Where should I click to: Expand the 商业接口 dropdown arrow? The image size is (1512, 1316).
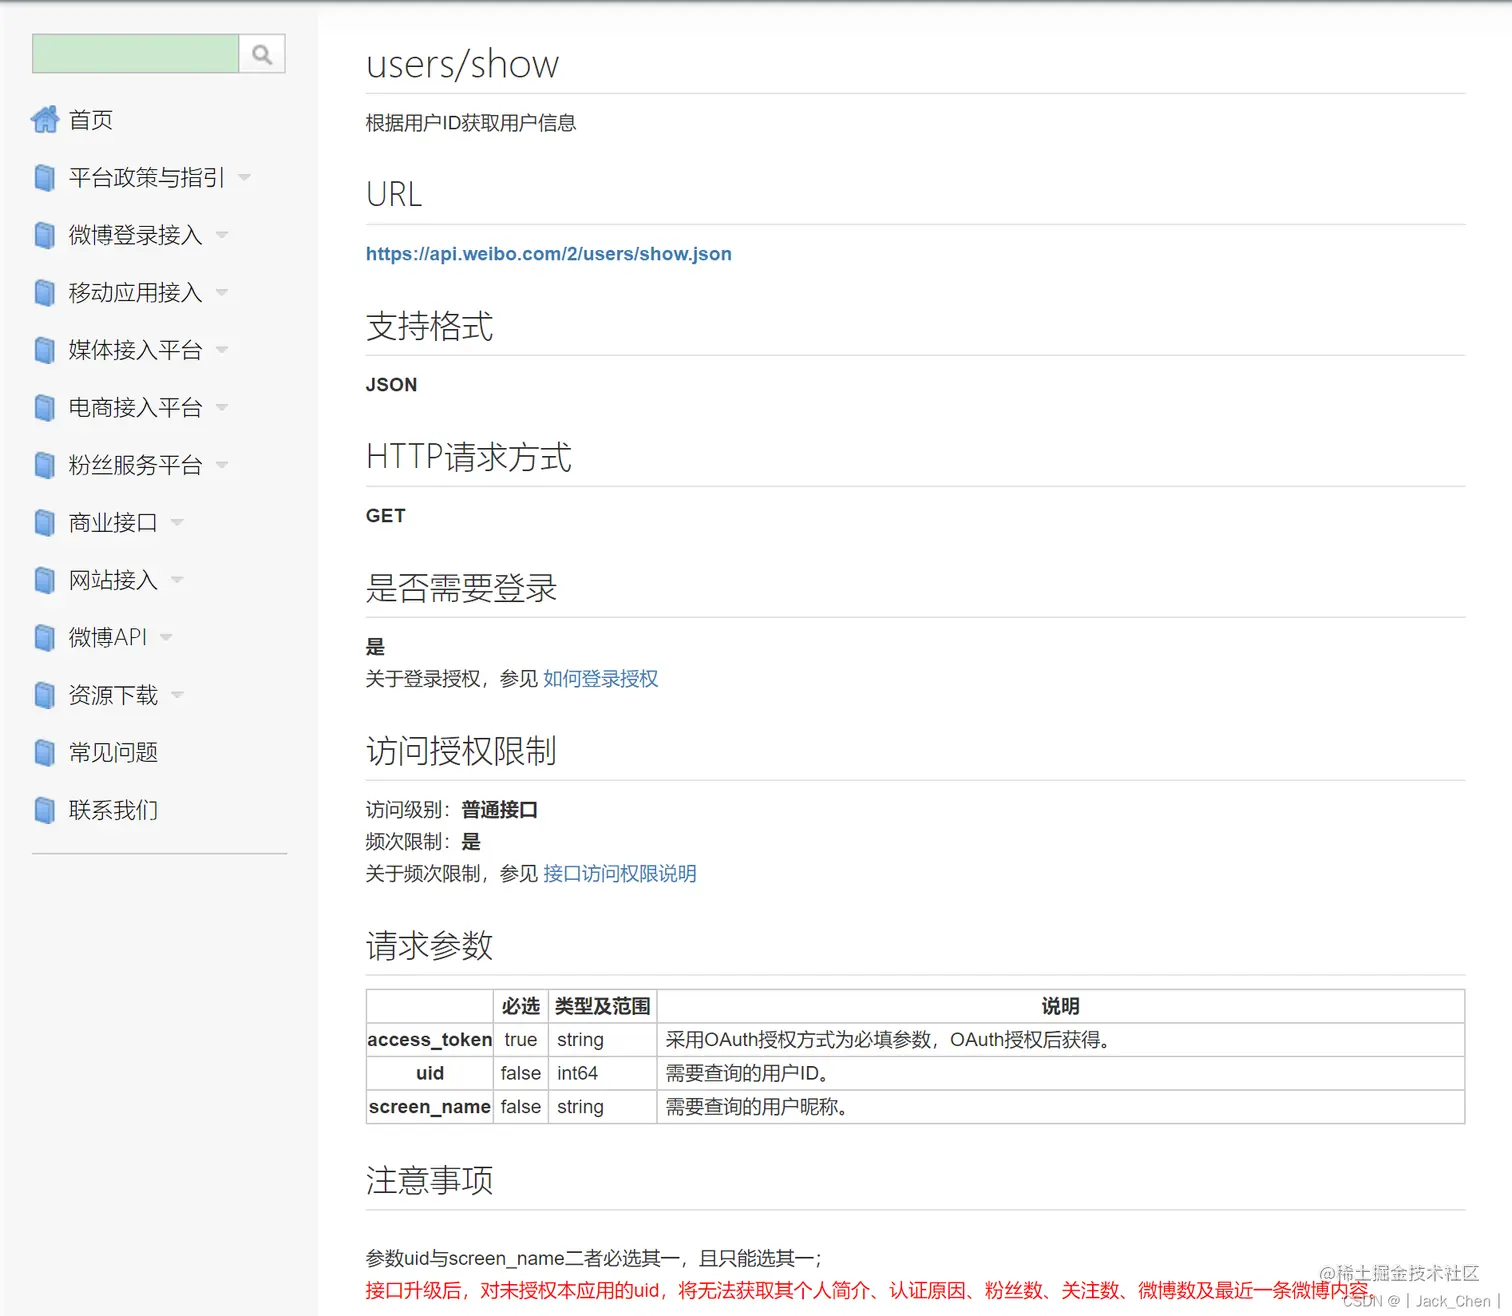click(x=177, y=522)
